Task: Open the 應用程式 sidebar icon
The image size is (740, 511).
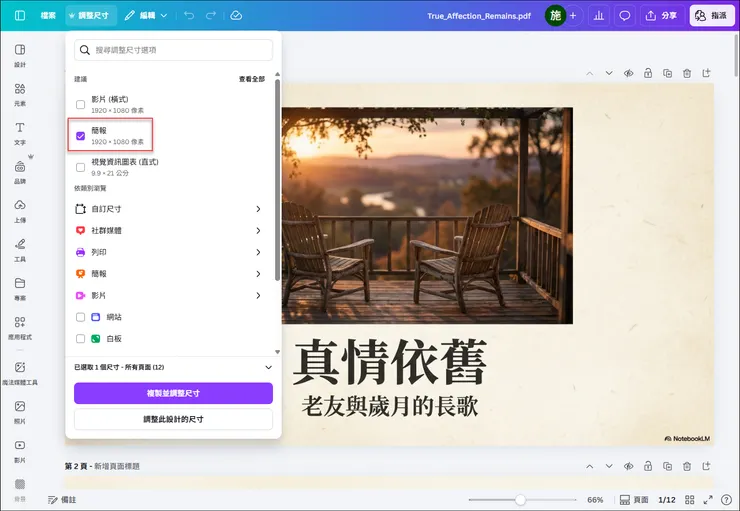Action: [x=20, y=328]
